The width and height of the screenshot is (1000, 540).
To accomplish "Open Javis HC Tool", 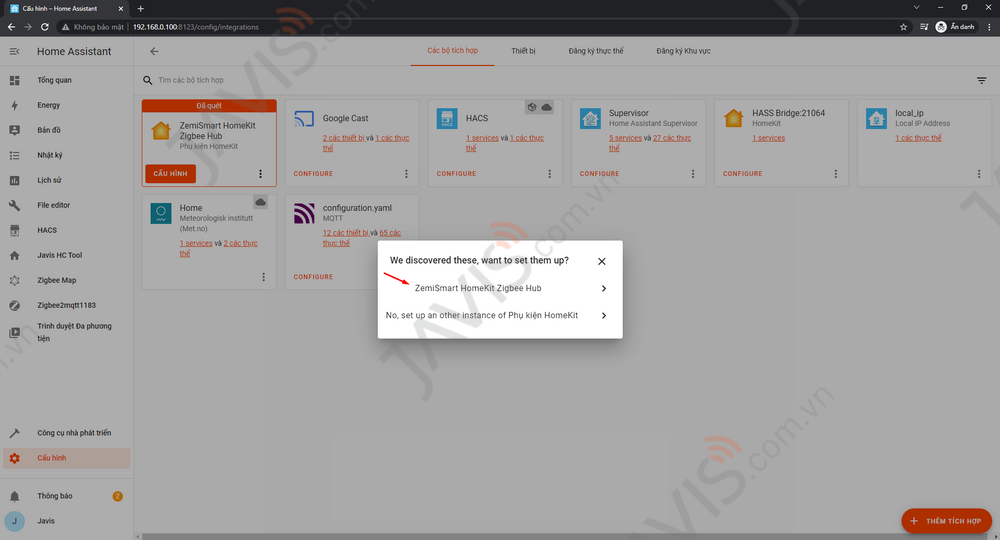I will pyautogui.click(x=67, y=255).
